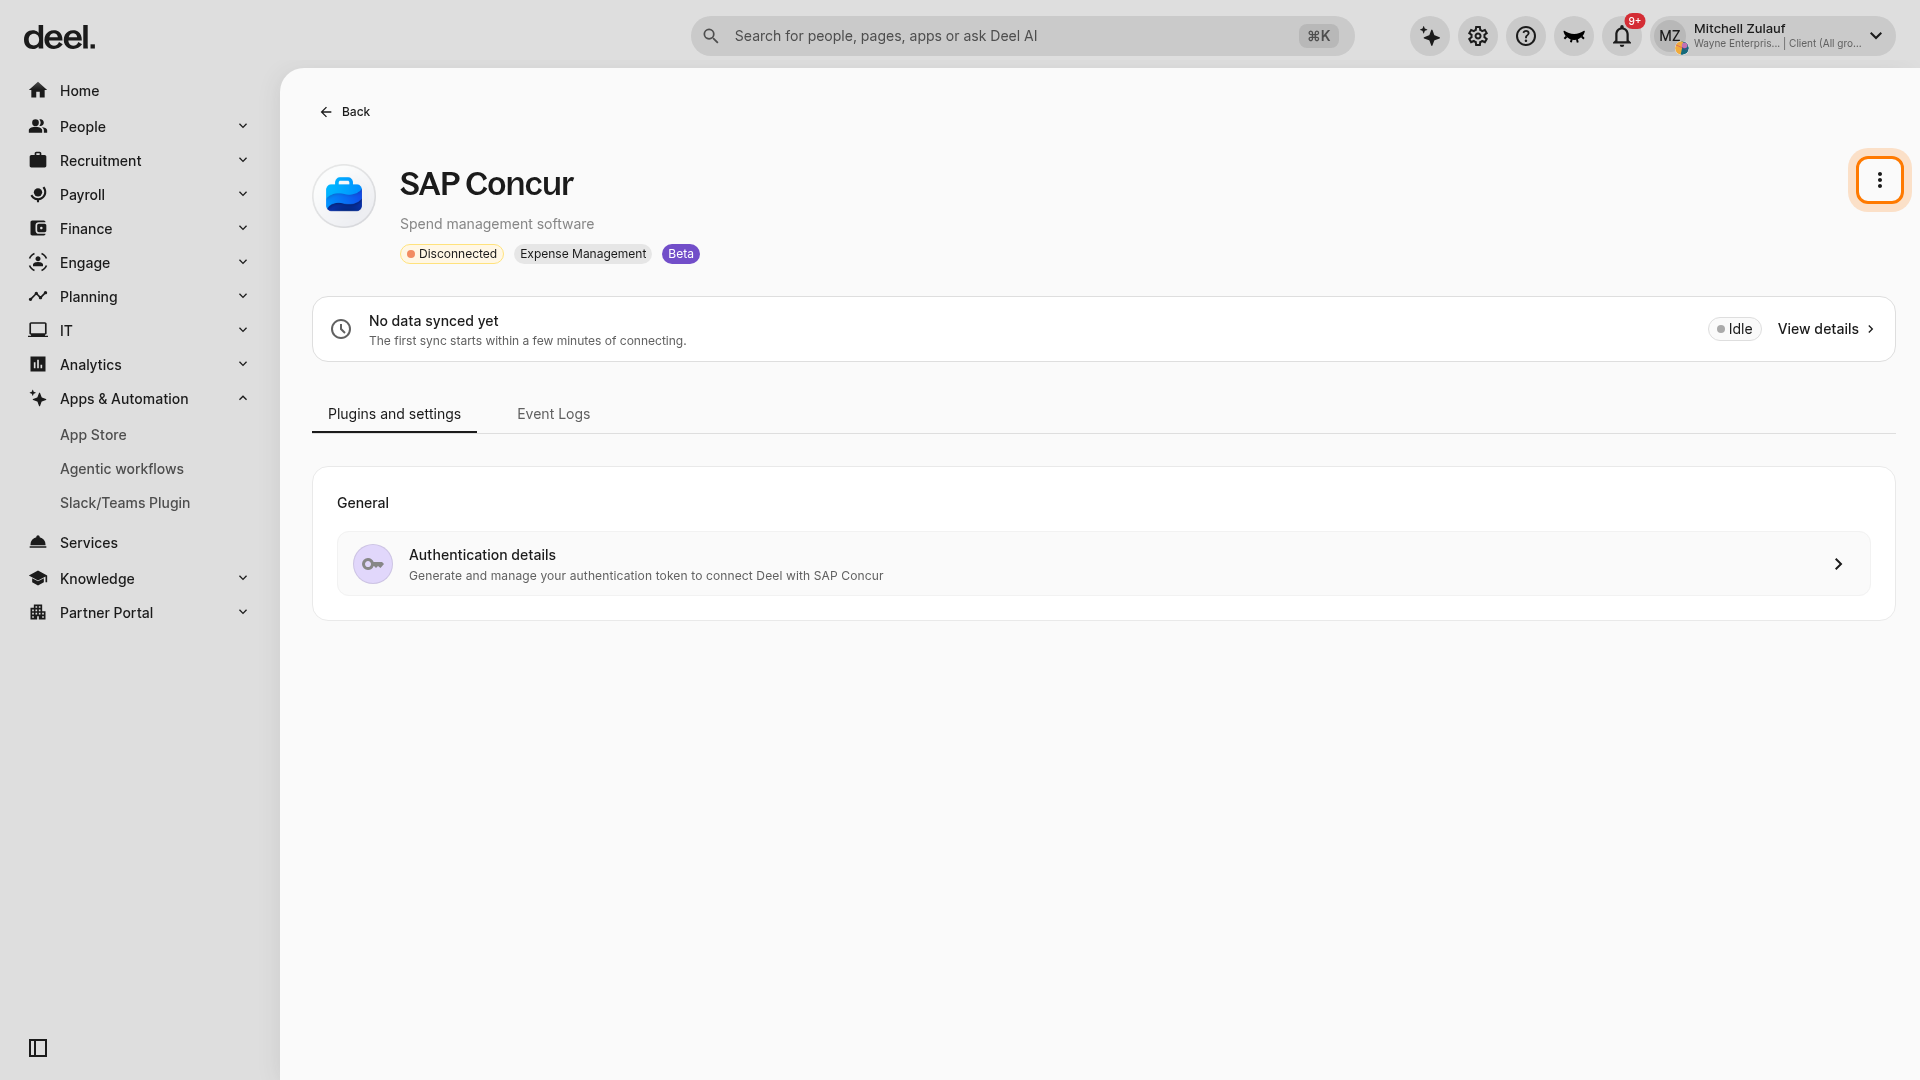Click the Engage icon
Viewport: 1920px width, 1080px height.
38,263
